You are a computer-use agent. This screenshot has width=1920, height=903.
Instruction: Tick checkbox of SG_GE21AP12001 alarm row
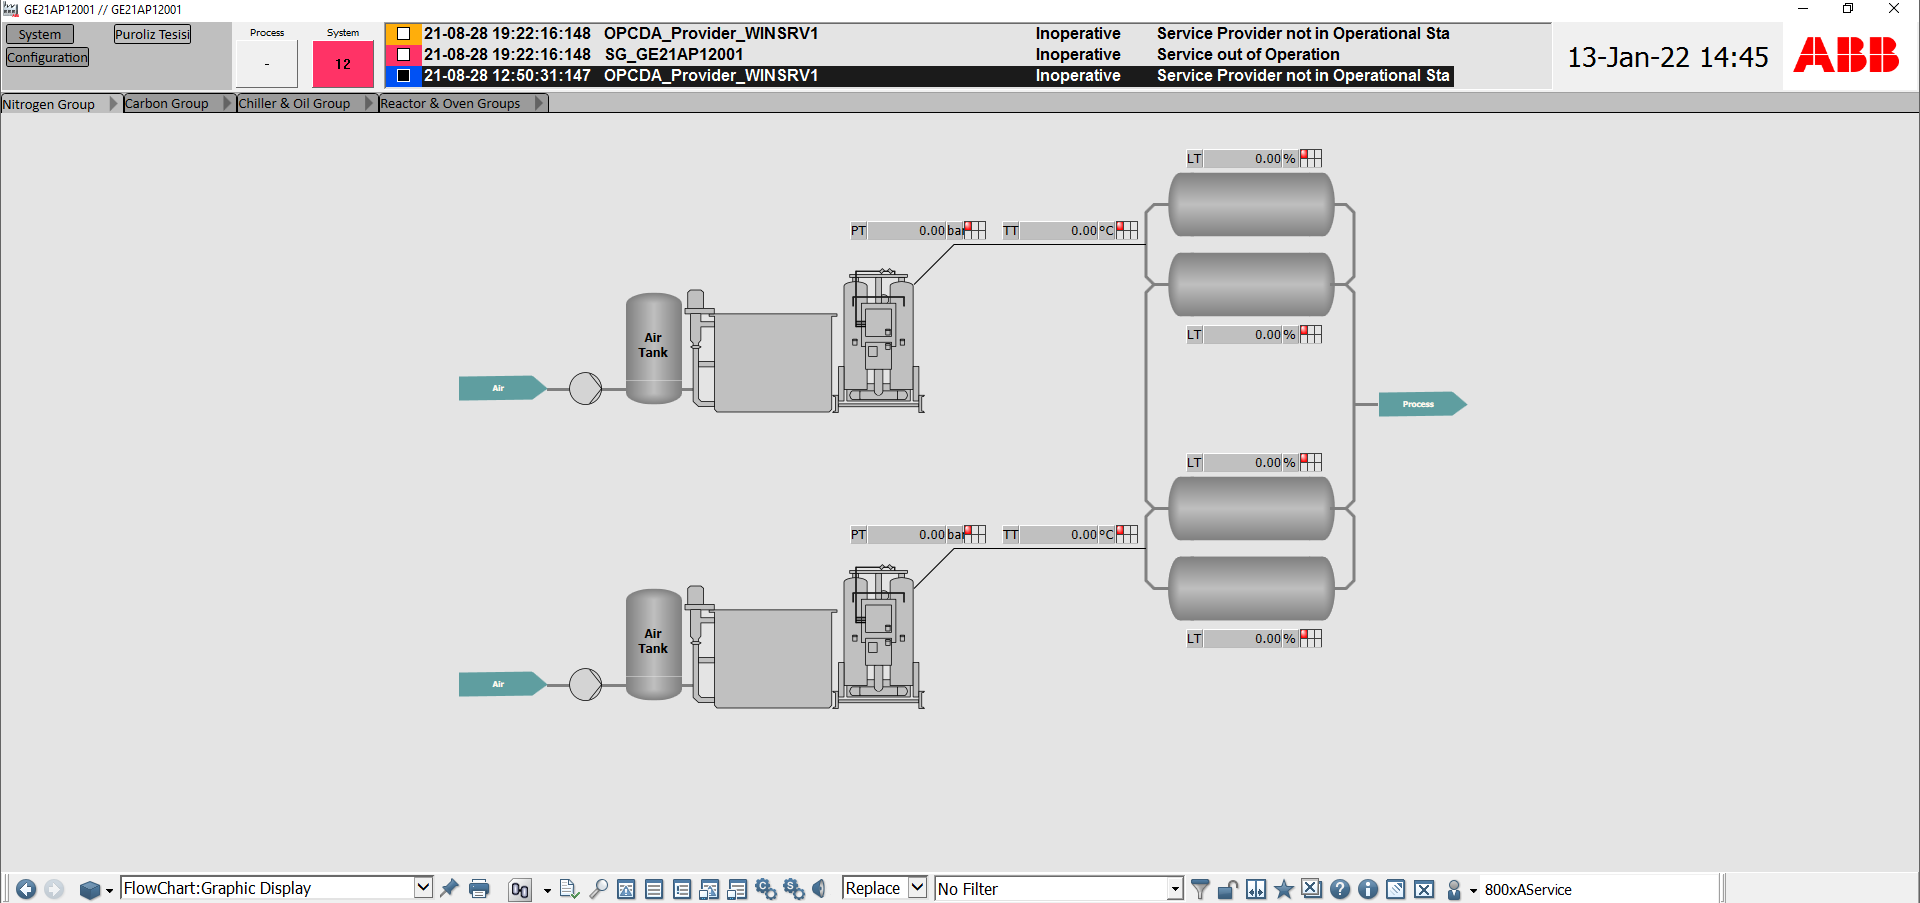(404, 55)
